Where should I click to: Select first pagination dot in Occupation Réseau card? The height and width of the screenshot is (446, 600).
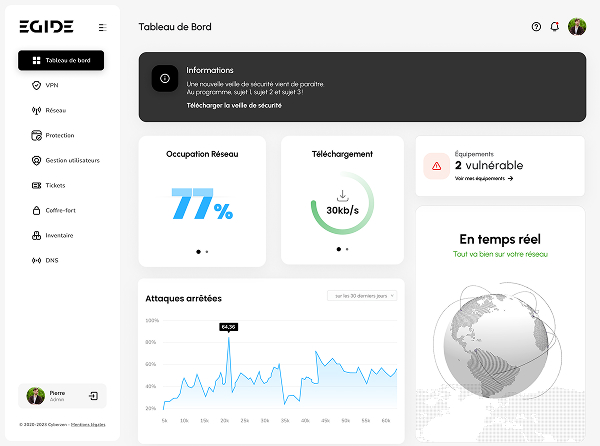pyautogui.click(x=198, y=252)
